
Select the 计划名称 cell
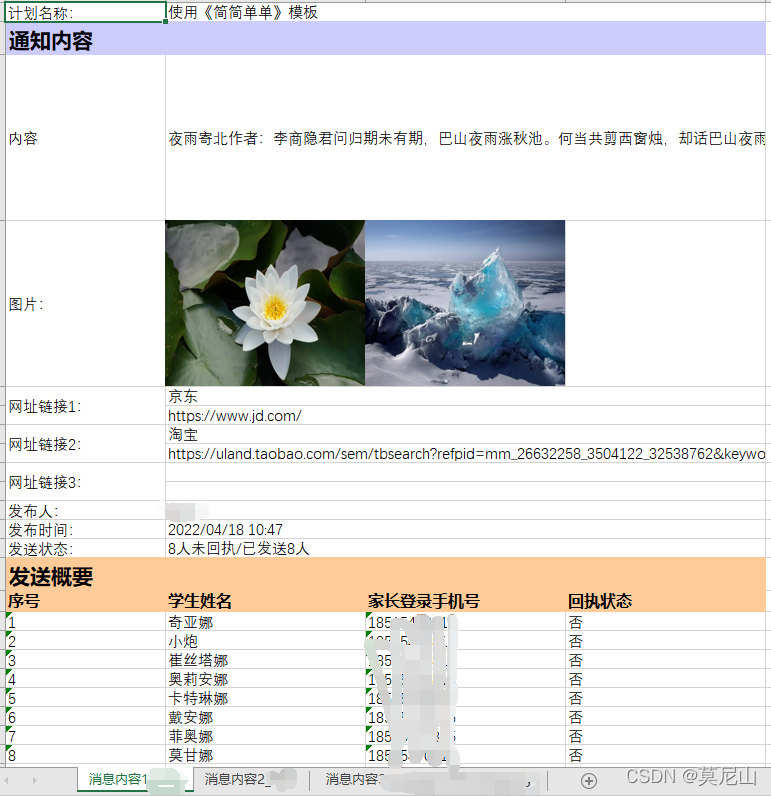85,12
